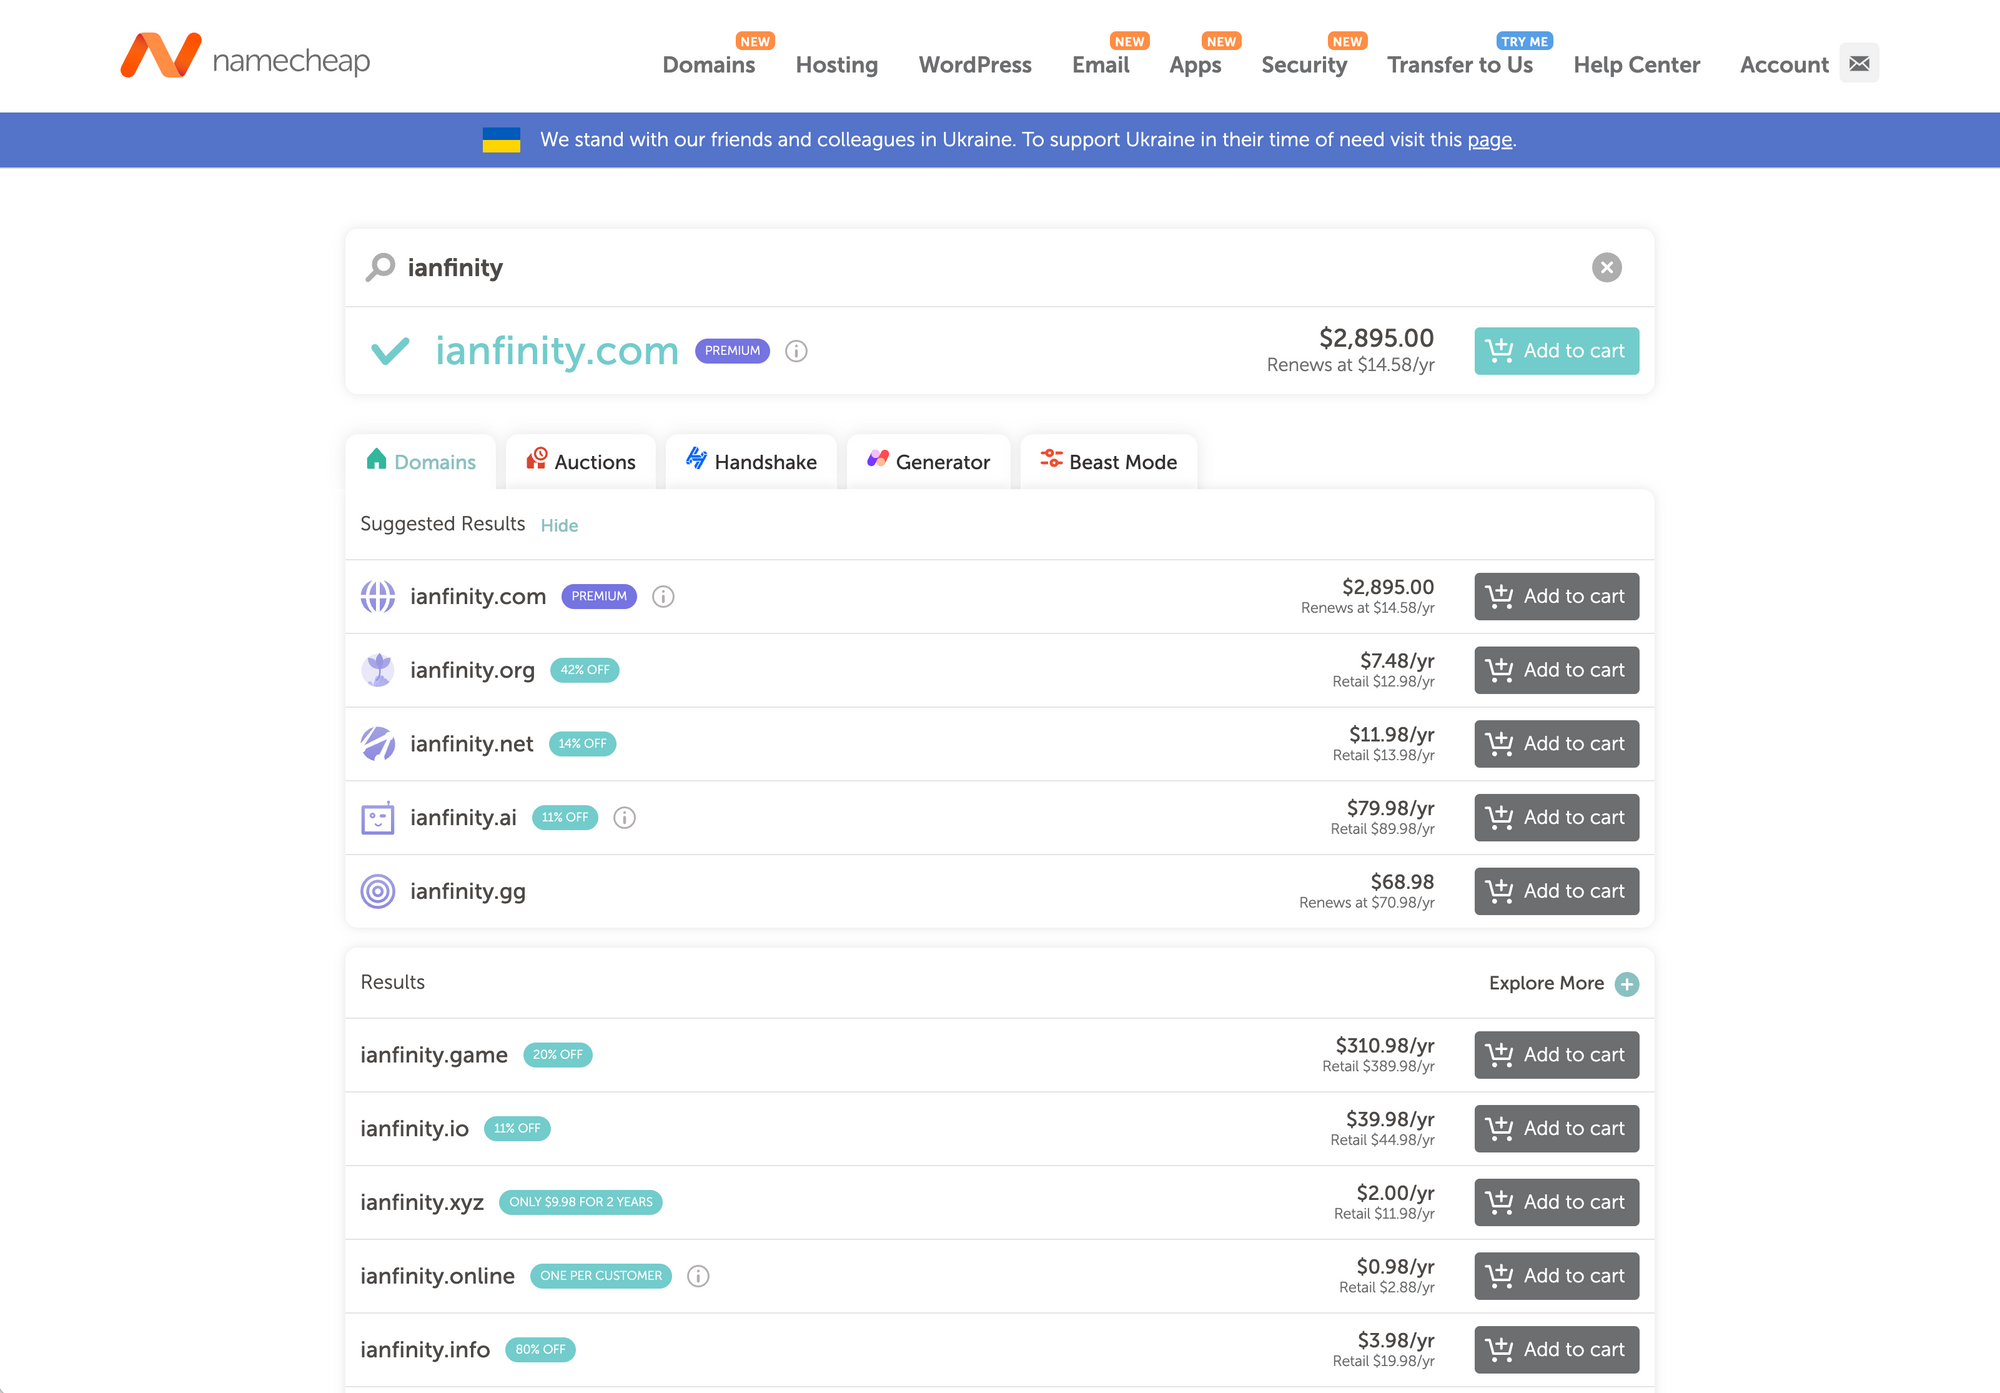2000x1393 pixels.
Task: Click the Explore More plus icon
Action: click(x=1627, y=984)
